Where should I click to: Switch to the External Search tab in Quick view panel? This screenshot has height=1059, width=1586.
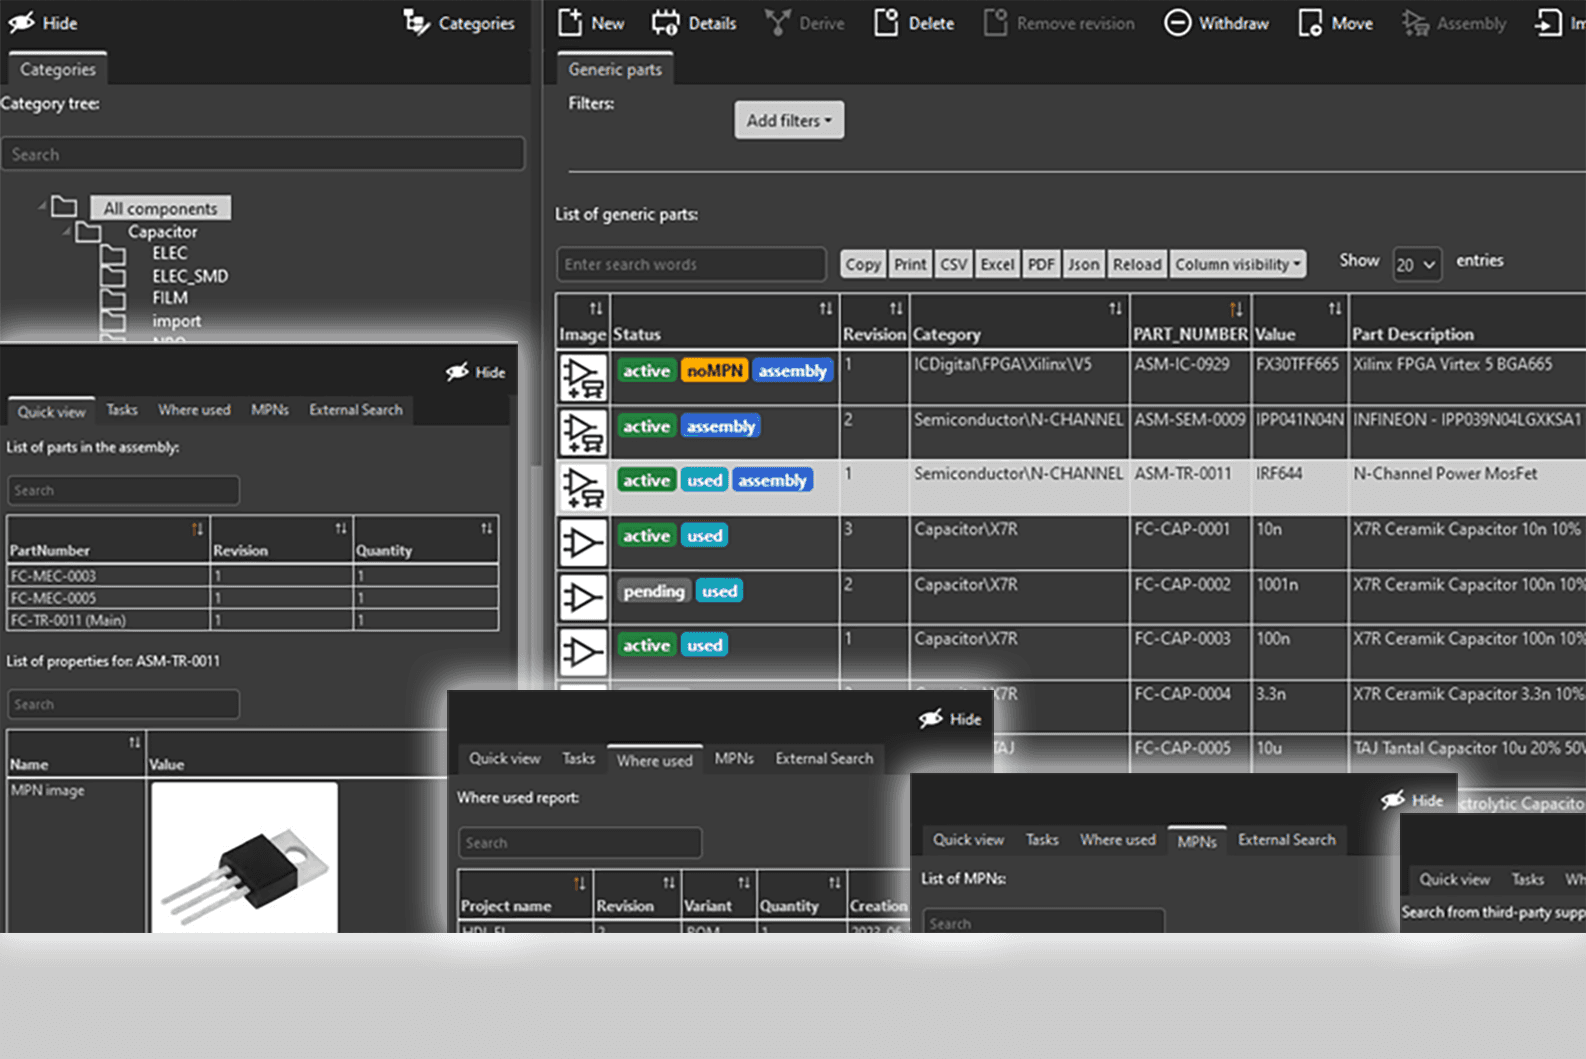tap(355, 410)
